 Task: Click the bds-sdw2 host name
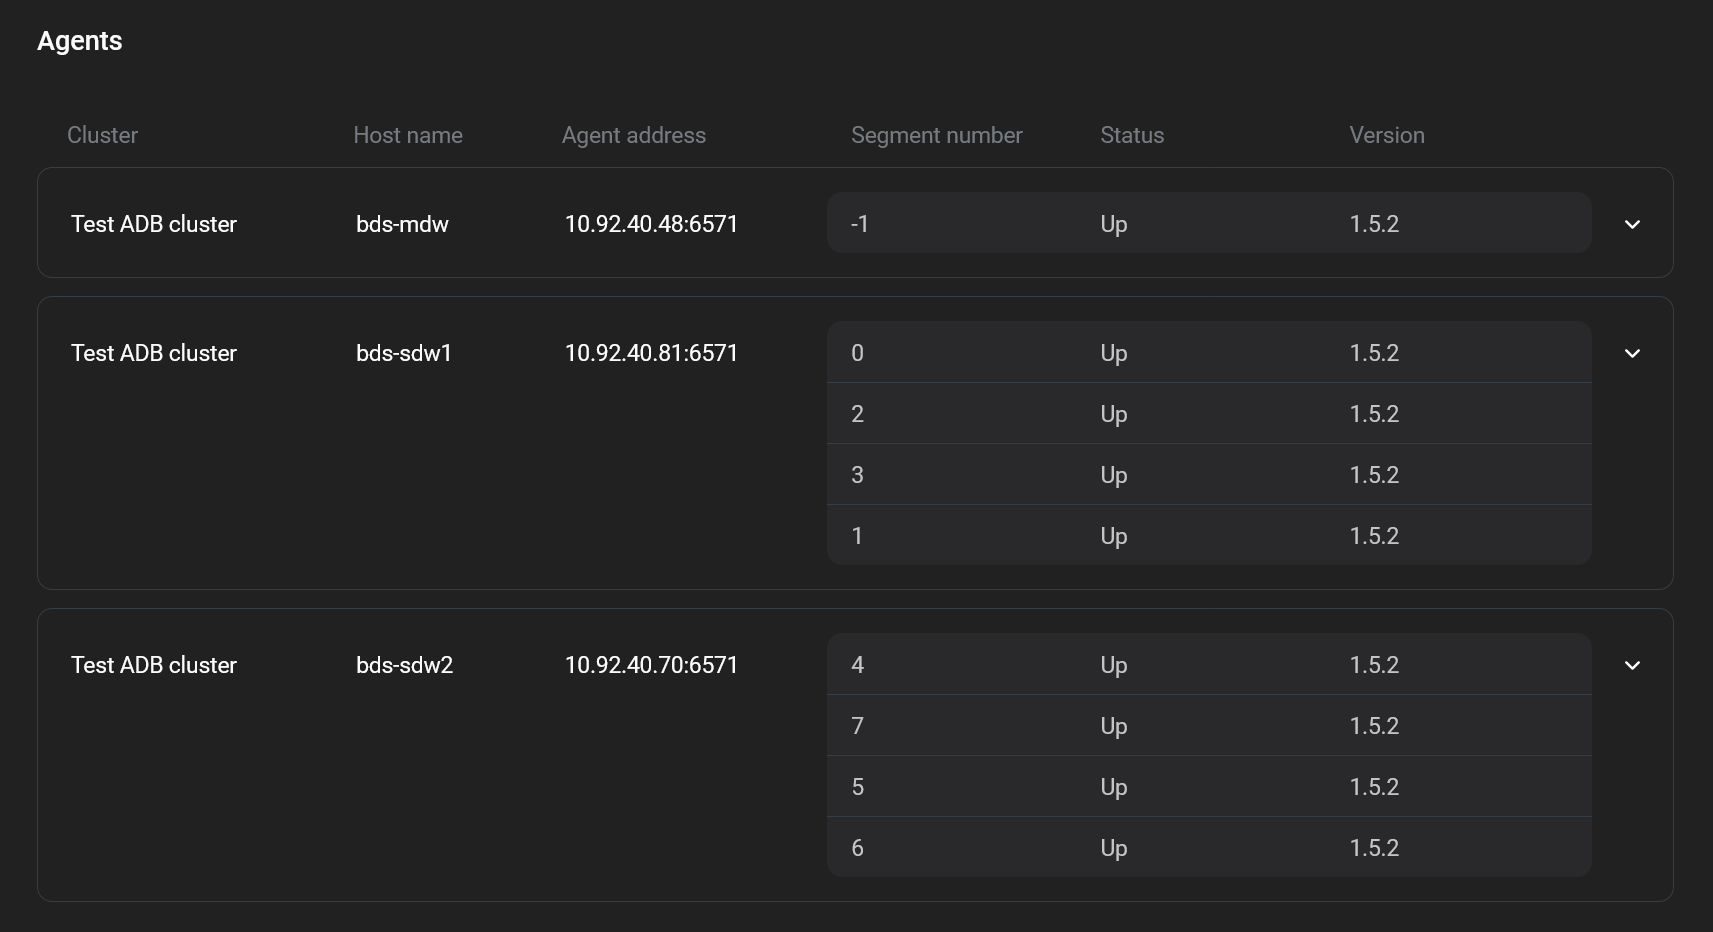[x=404, y=665]
